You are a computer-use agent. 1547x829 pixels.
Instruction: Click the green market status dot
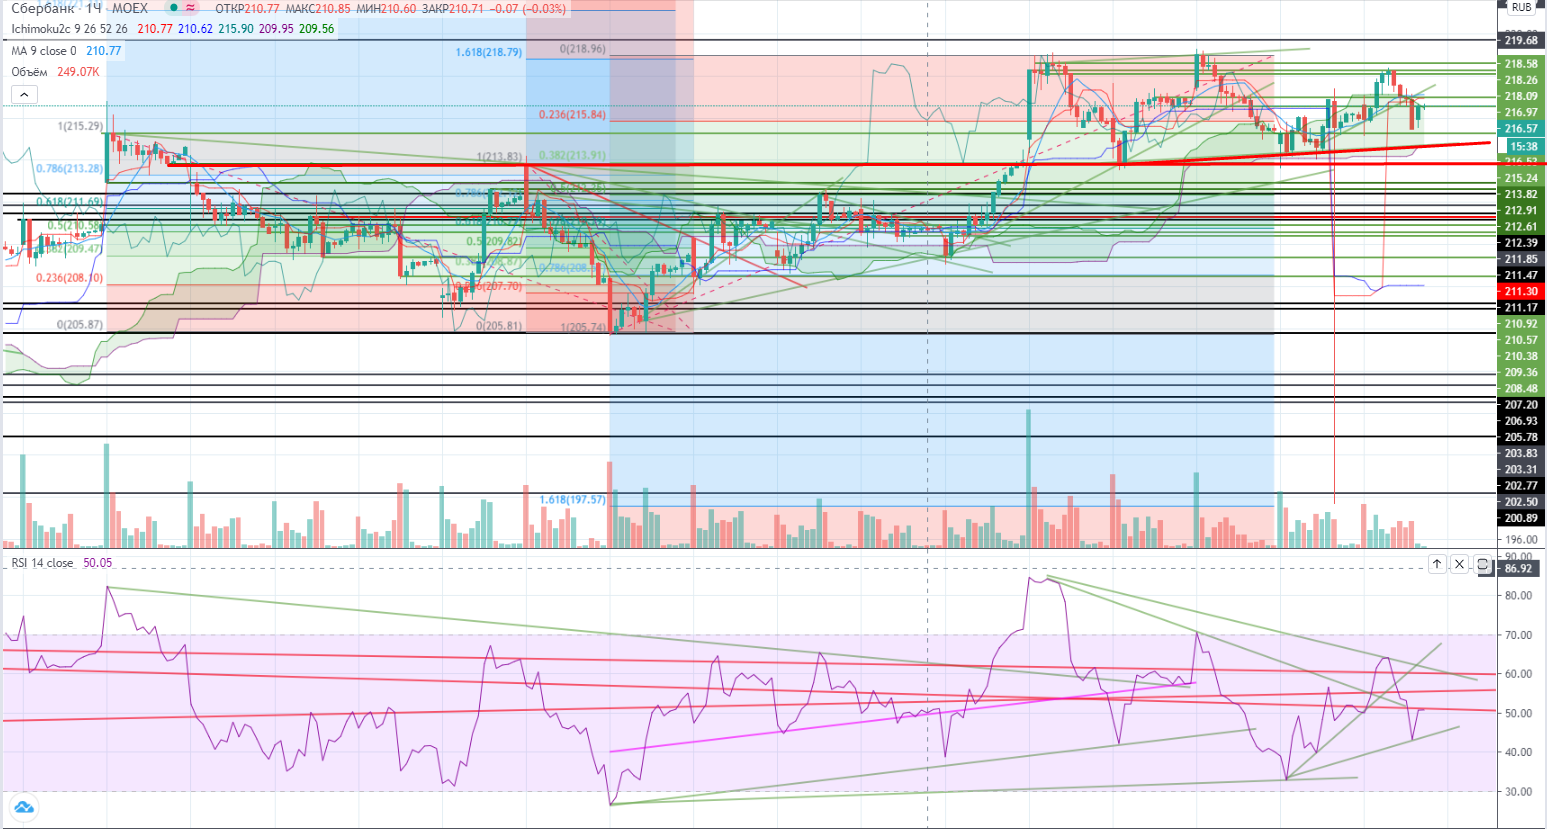(173, 8)
